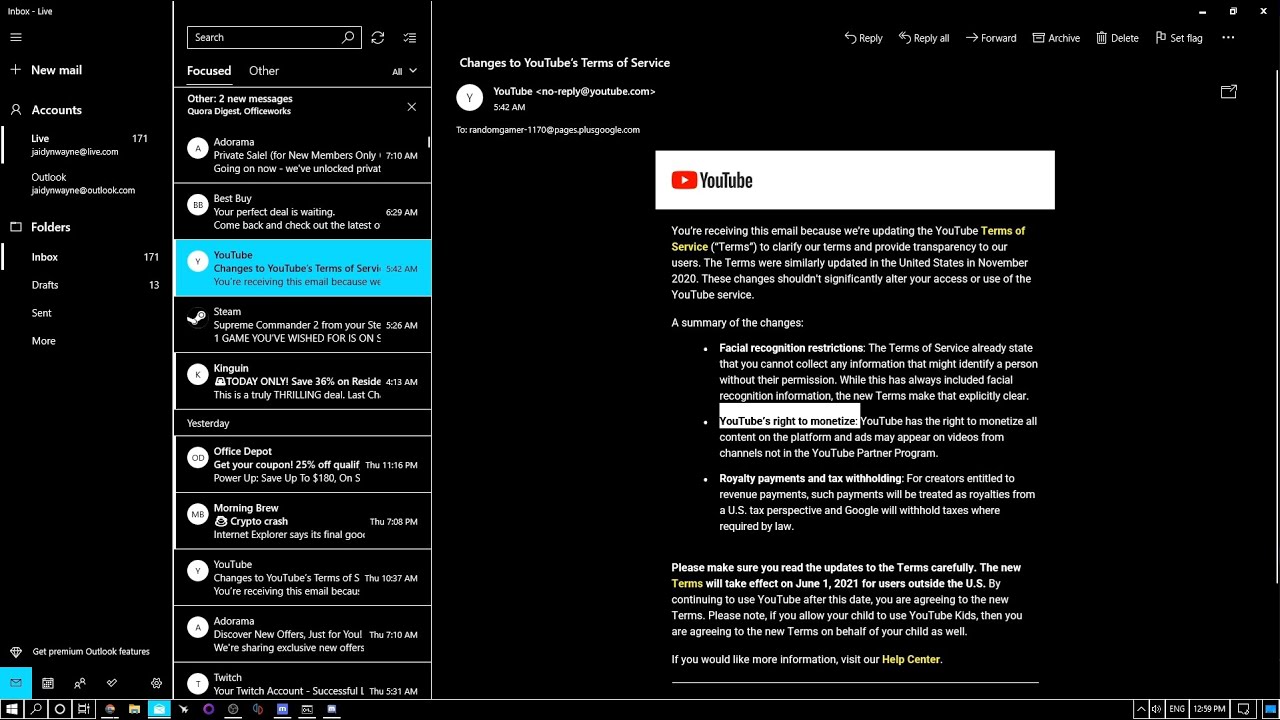The height and width of the screenshot is (720, 1280).
Task: Open Thursday 10:37 AM YouTube email
Action: [x=302, y=577]
